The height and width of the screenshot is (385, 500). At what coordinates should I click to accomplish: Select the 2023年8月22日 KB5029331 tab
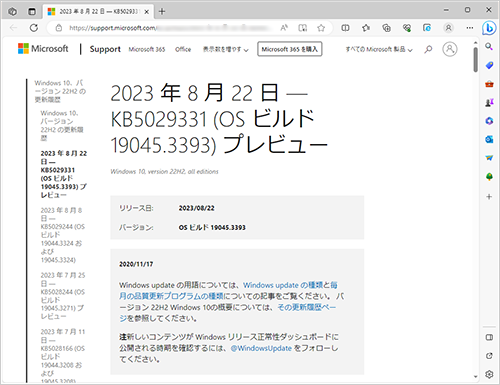(98, 12)
